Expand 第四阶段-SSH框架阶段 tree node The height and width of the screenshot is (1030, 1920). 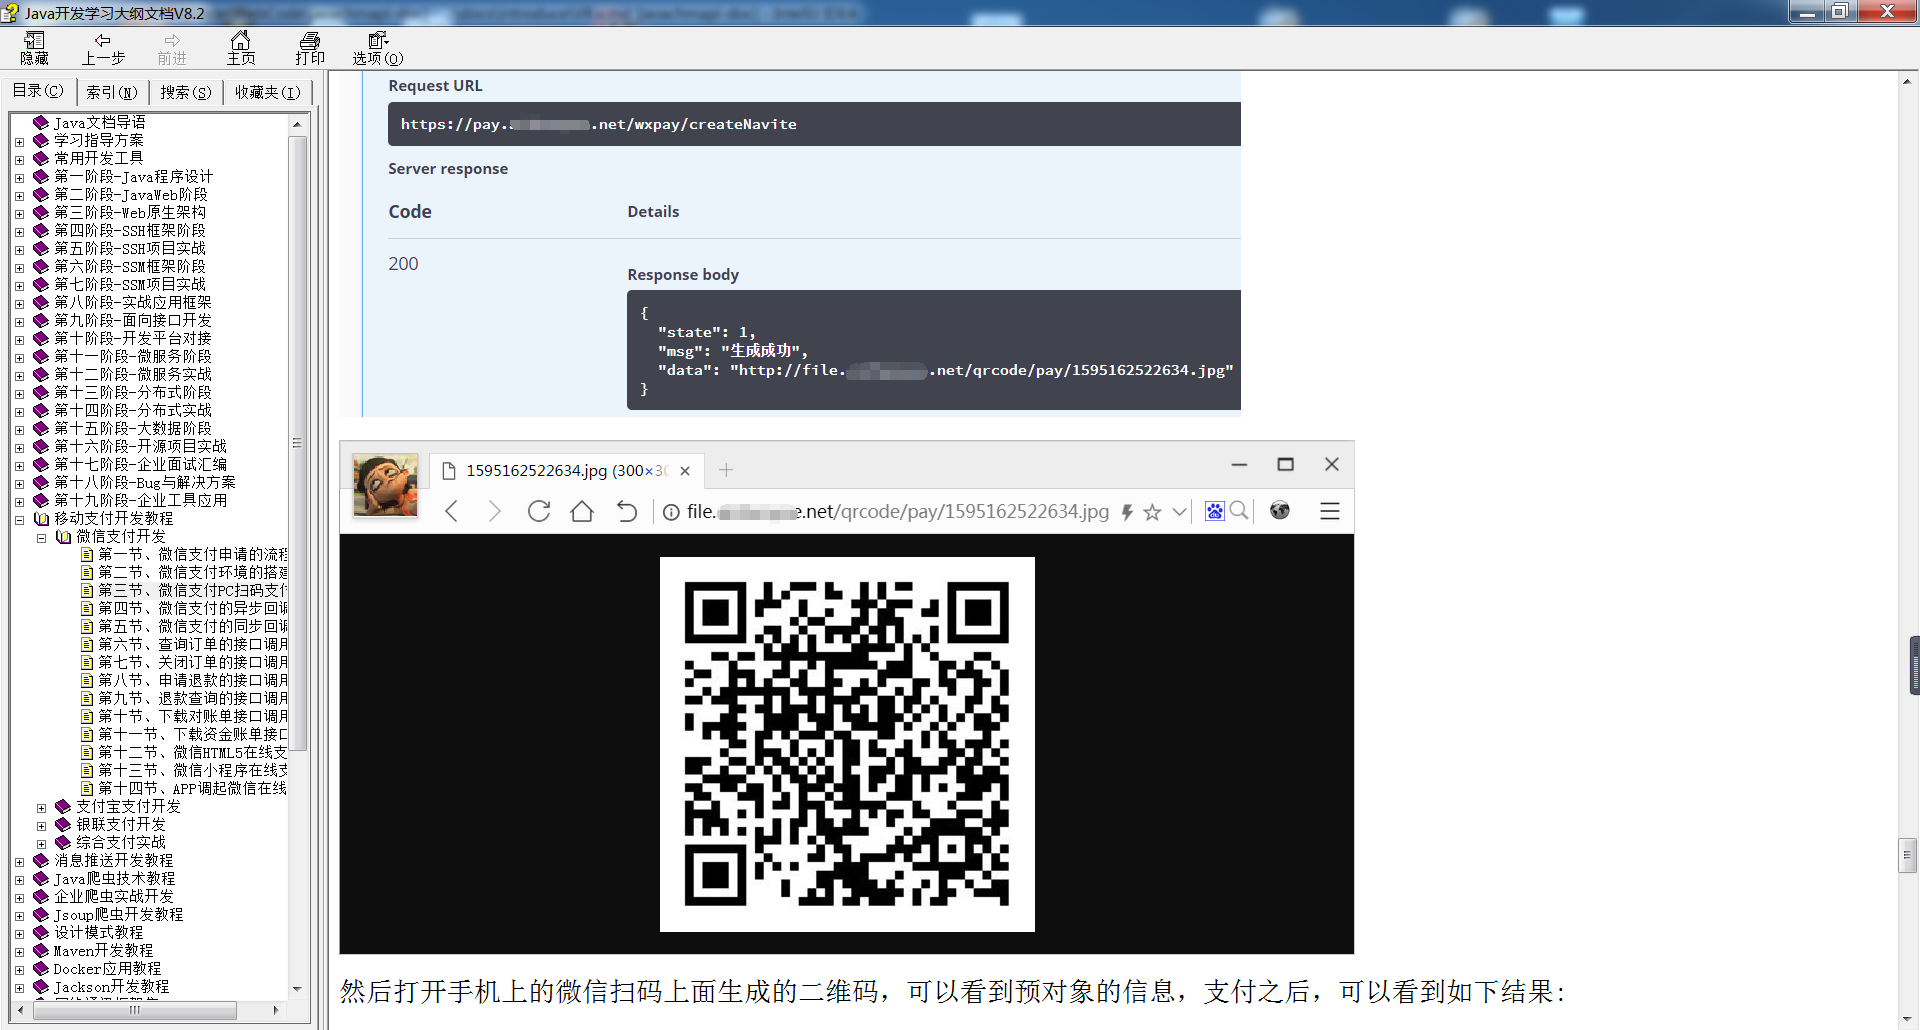click(x=19, y=231)
